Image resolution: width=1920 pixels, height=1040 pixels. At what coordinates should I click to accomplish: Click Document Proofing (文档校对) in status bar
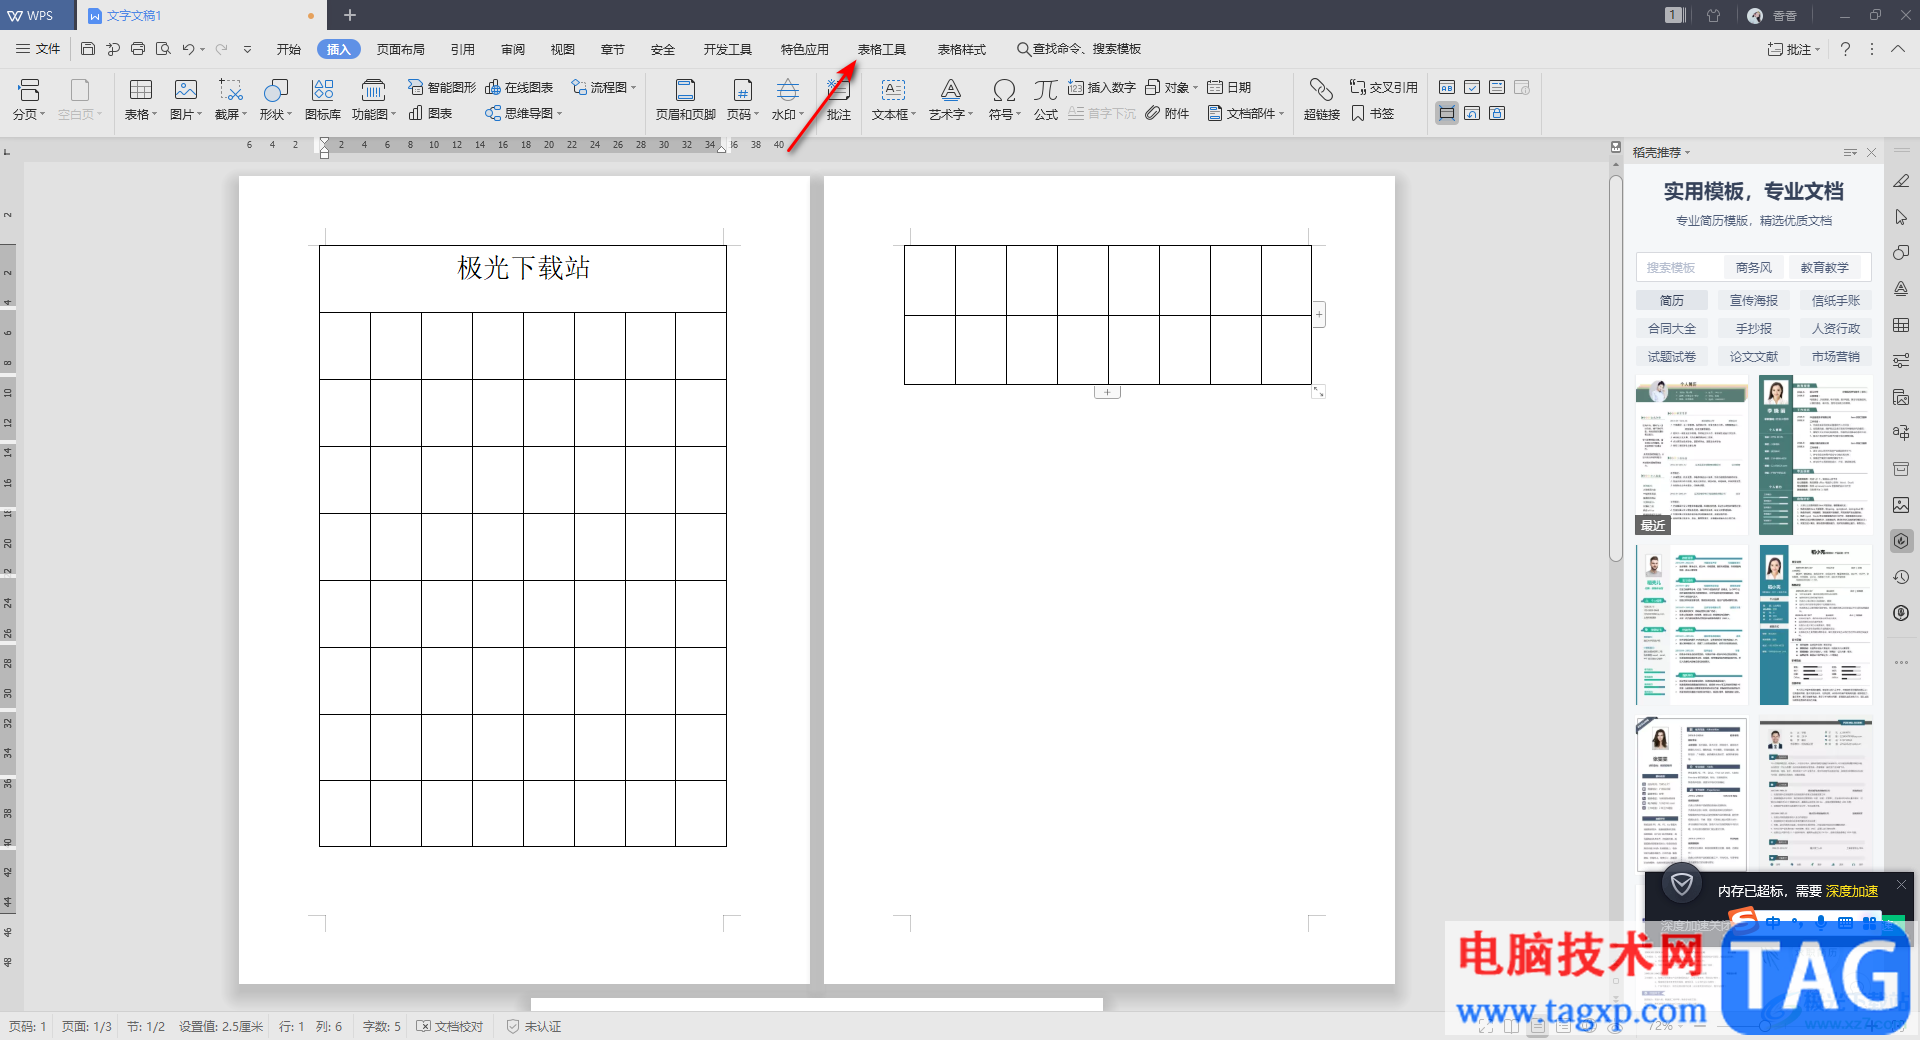coord(450,1026)
